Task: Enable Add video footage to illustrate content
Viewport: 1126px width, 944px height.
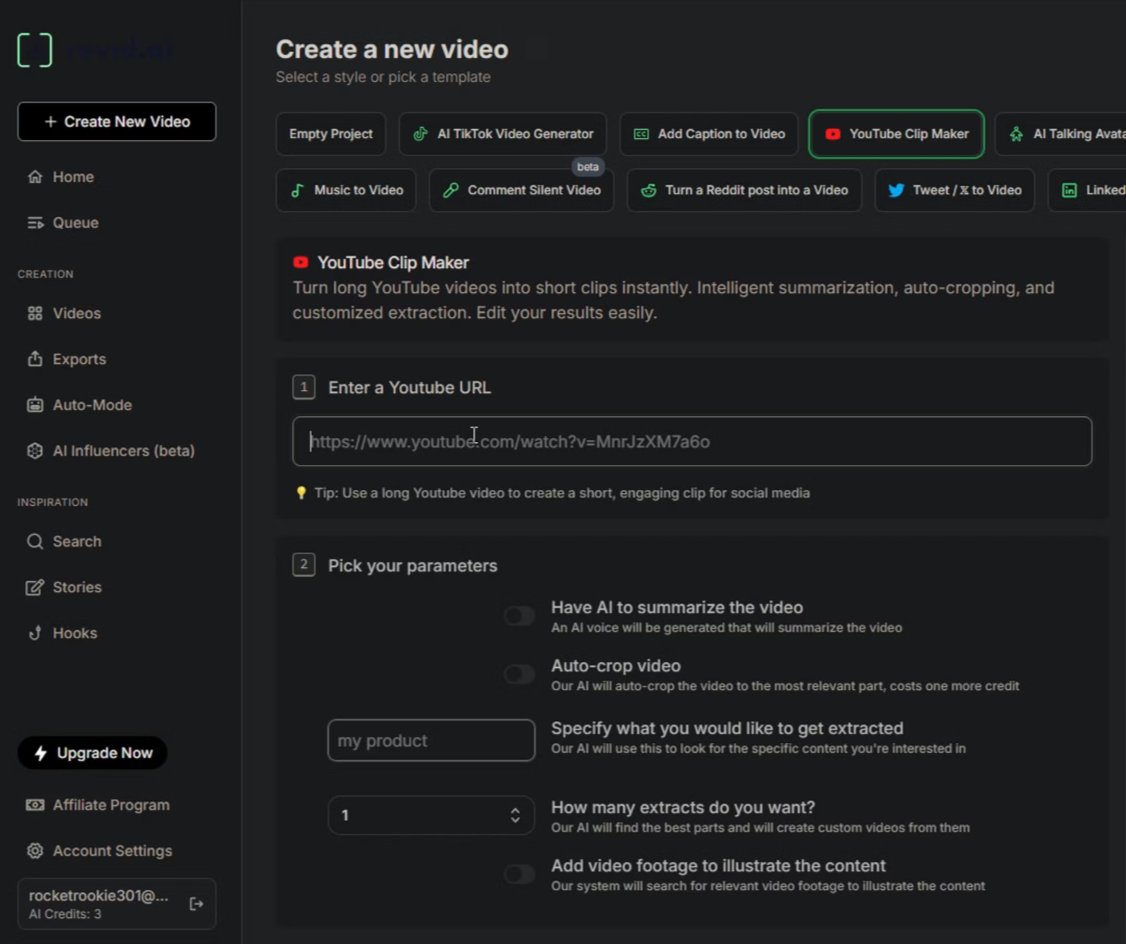Action: coord(519,874)
